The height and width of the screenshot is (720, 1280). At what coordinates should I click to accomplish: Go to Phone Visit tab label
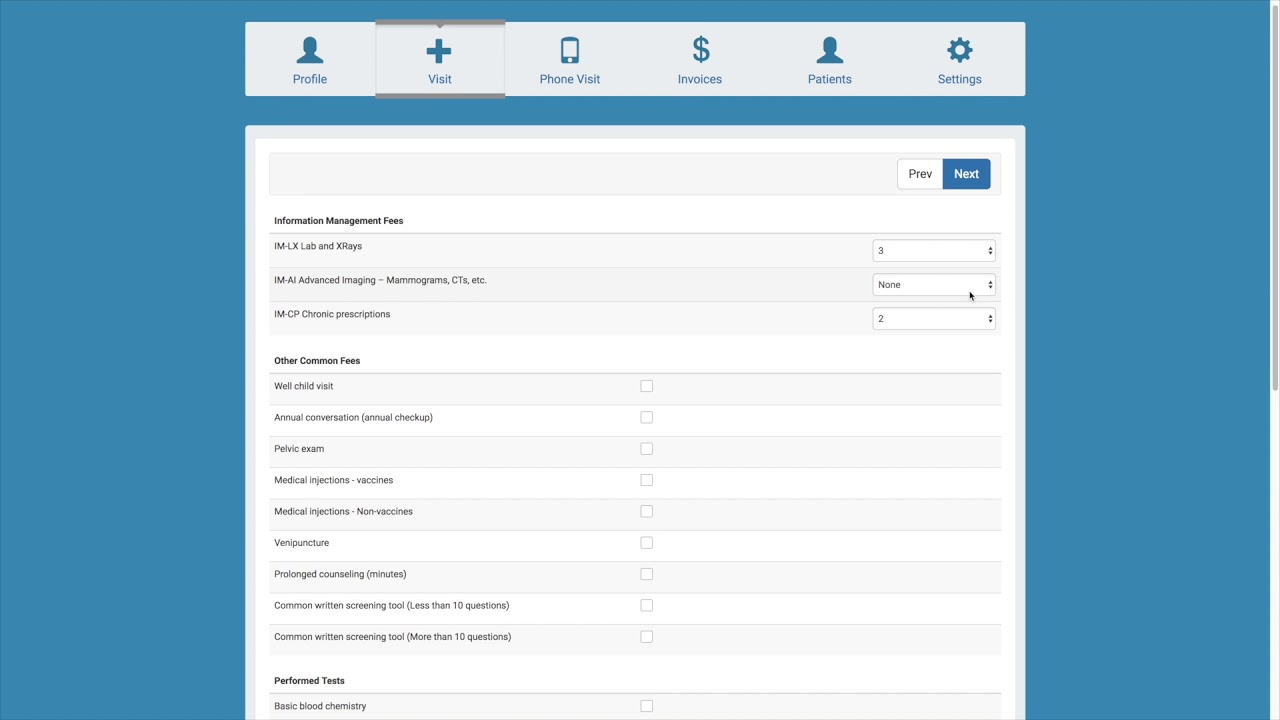(x=570, y=79)
